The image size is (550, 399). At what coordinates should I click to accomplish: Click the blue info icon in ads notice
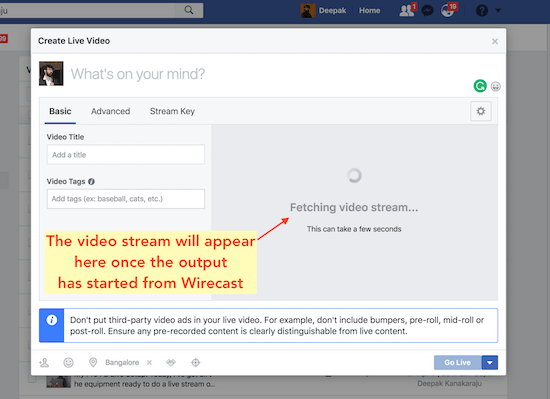pos(52,320)
